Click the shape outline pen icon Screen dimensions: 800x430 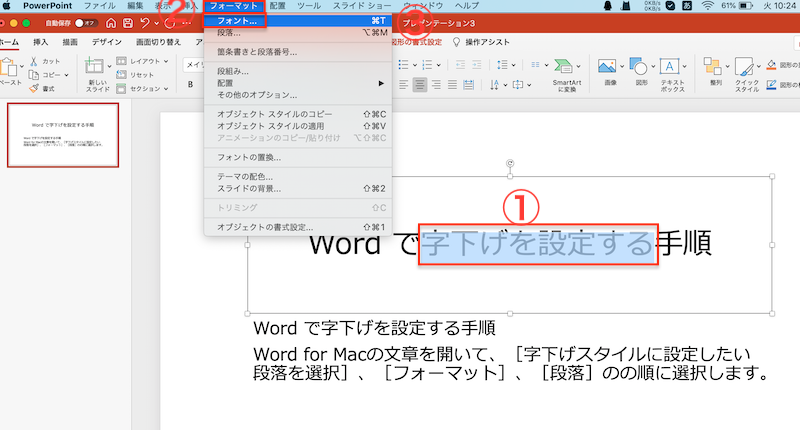point(771,84)
